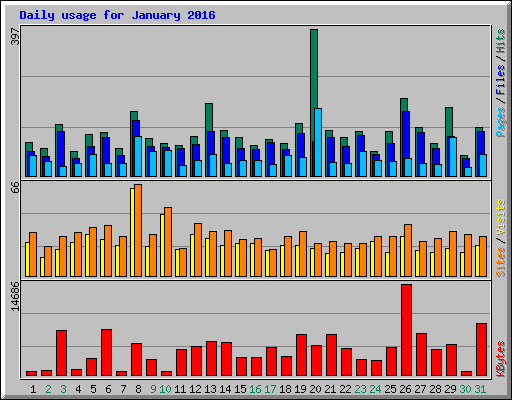Click the 66 visits axis value

click(15, 187)
